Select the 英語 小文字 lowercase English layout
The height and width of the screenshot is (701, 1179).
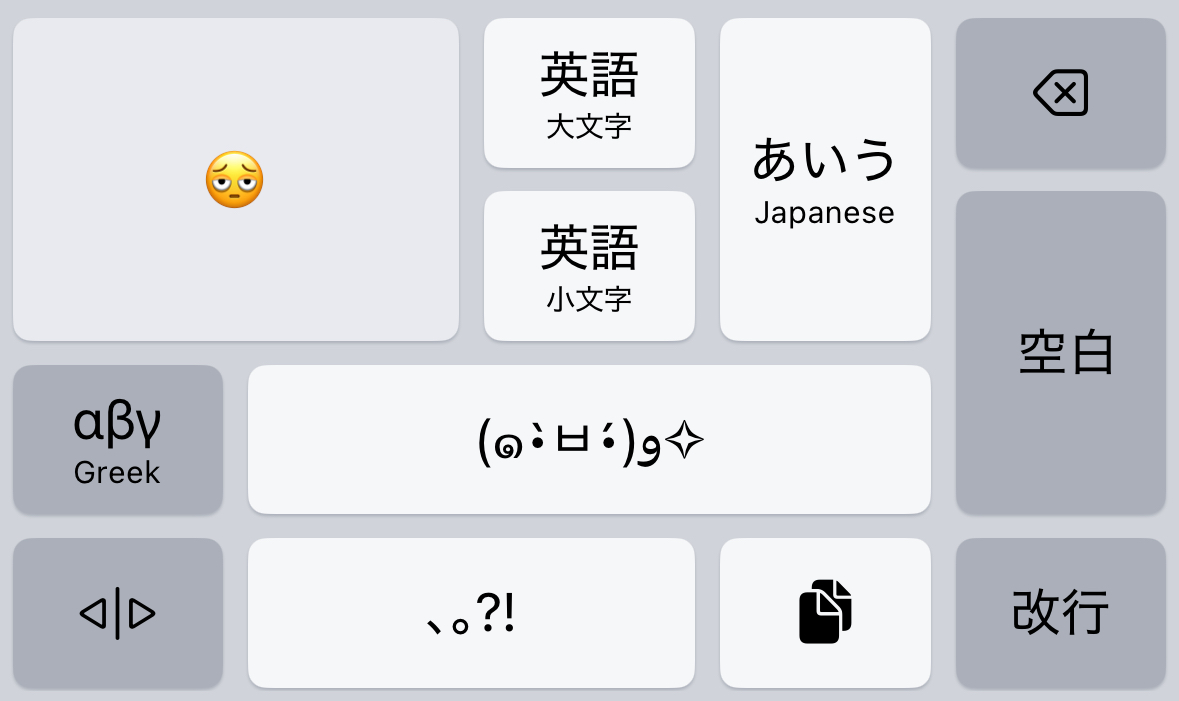(x=589, y=266)
